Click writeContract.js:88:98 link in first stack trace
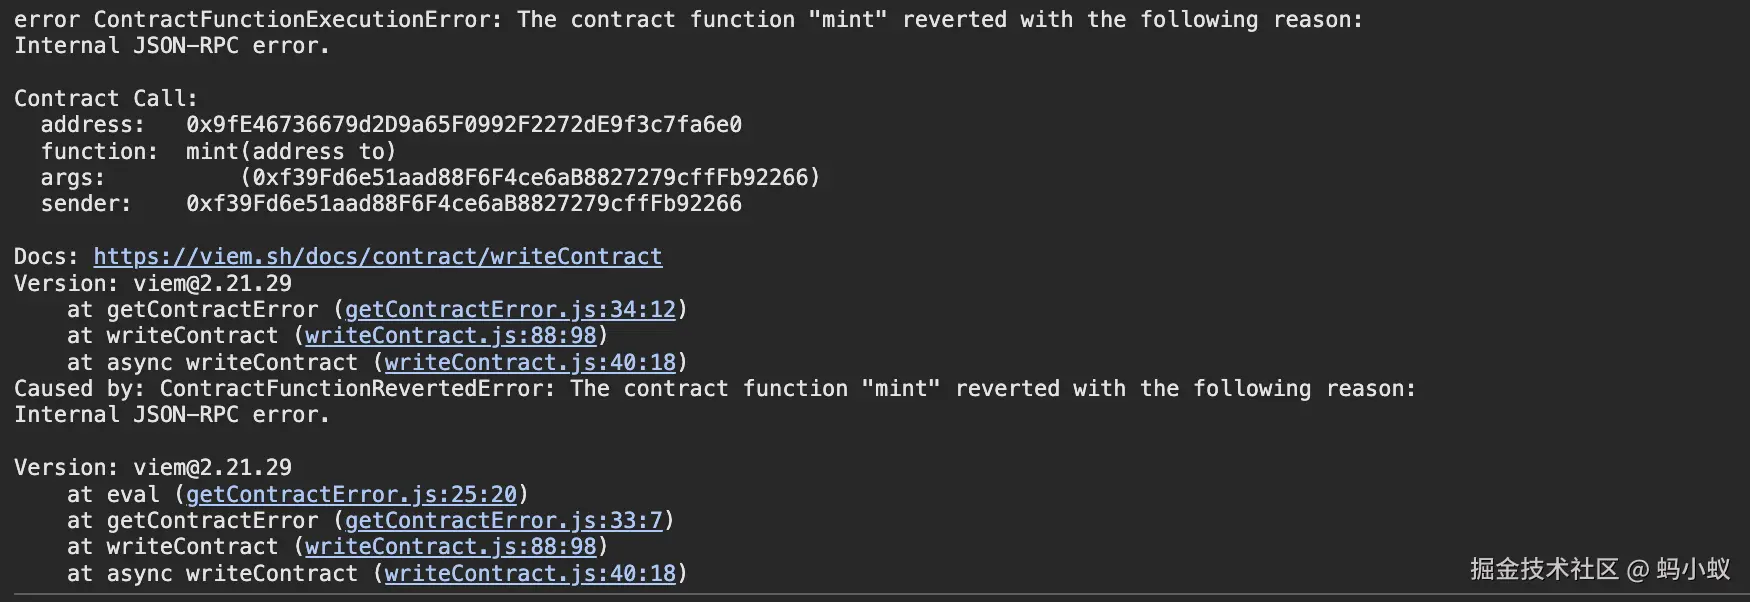The image size is (1750, 602). 450,336
